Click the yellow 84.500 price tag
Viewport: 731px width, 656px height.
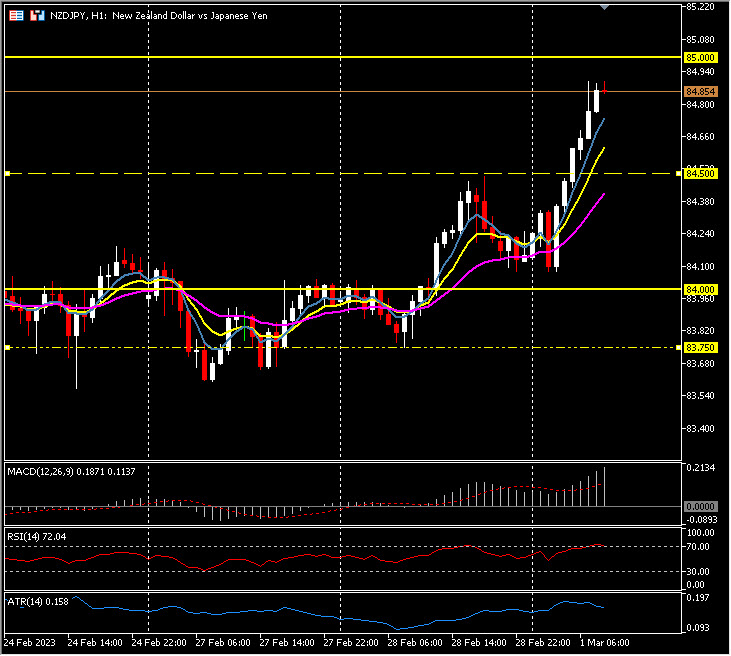(699, 174)
